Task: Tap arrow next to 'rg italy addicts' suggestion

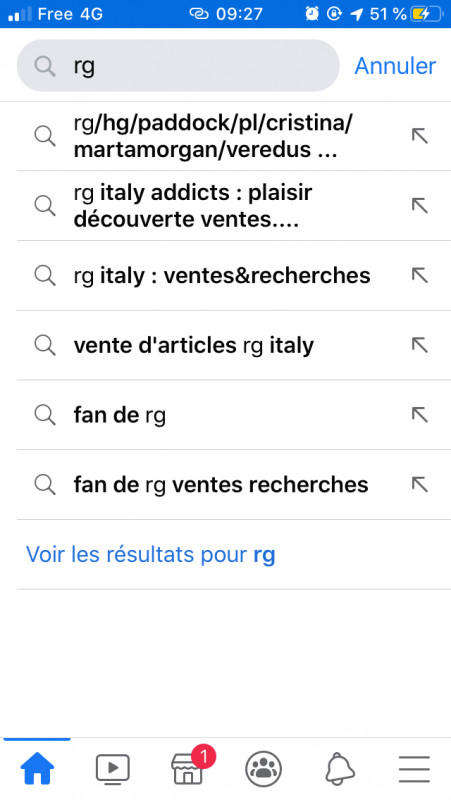Action: click(x=419, y=206)
